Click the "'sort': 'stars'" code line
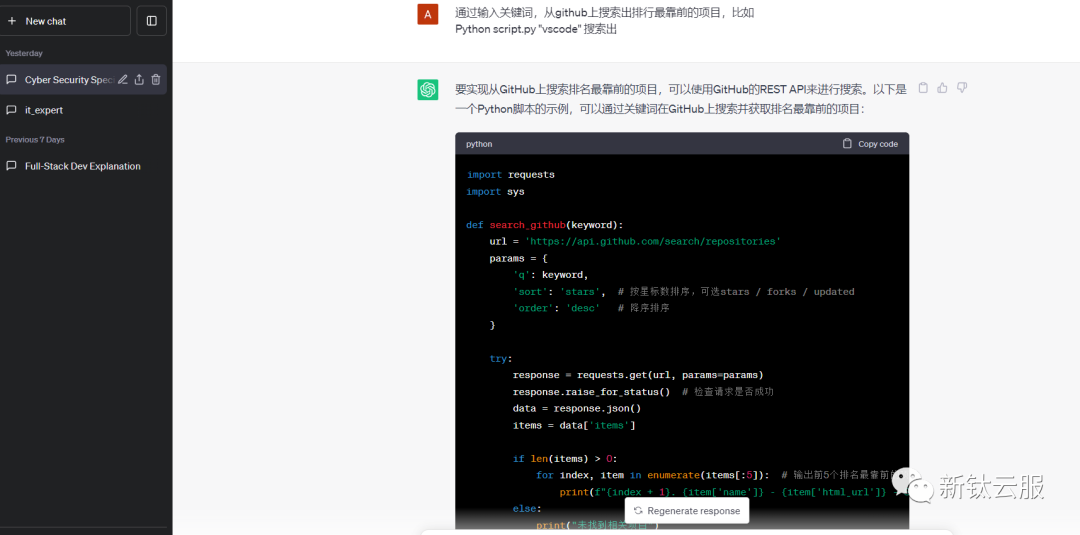The height and width of the screenshot is (535, 1080). (683, 292)
